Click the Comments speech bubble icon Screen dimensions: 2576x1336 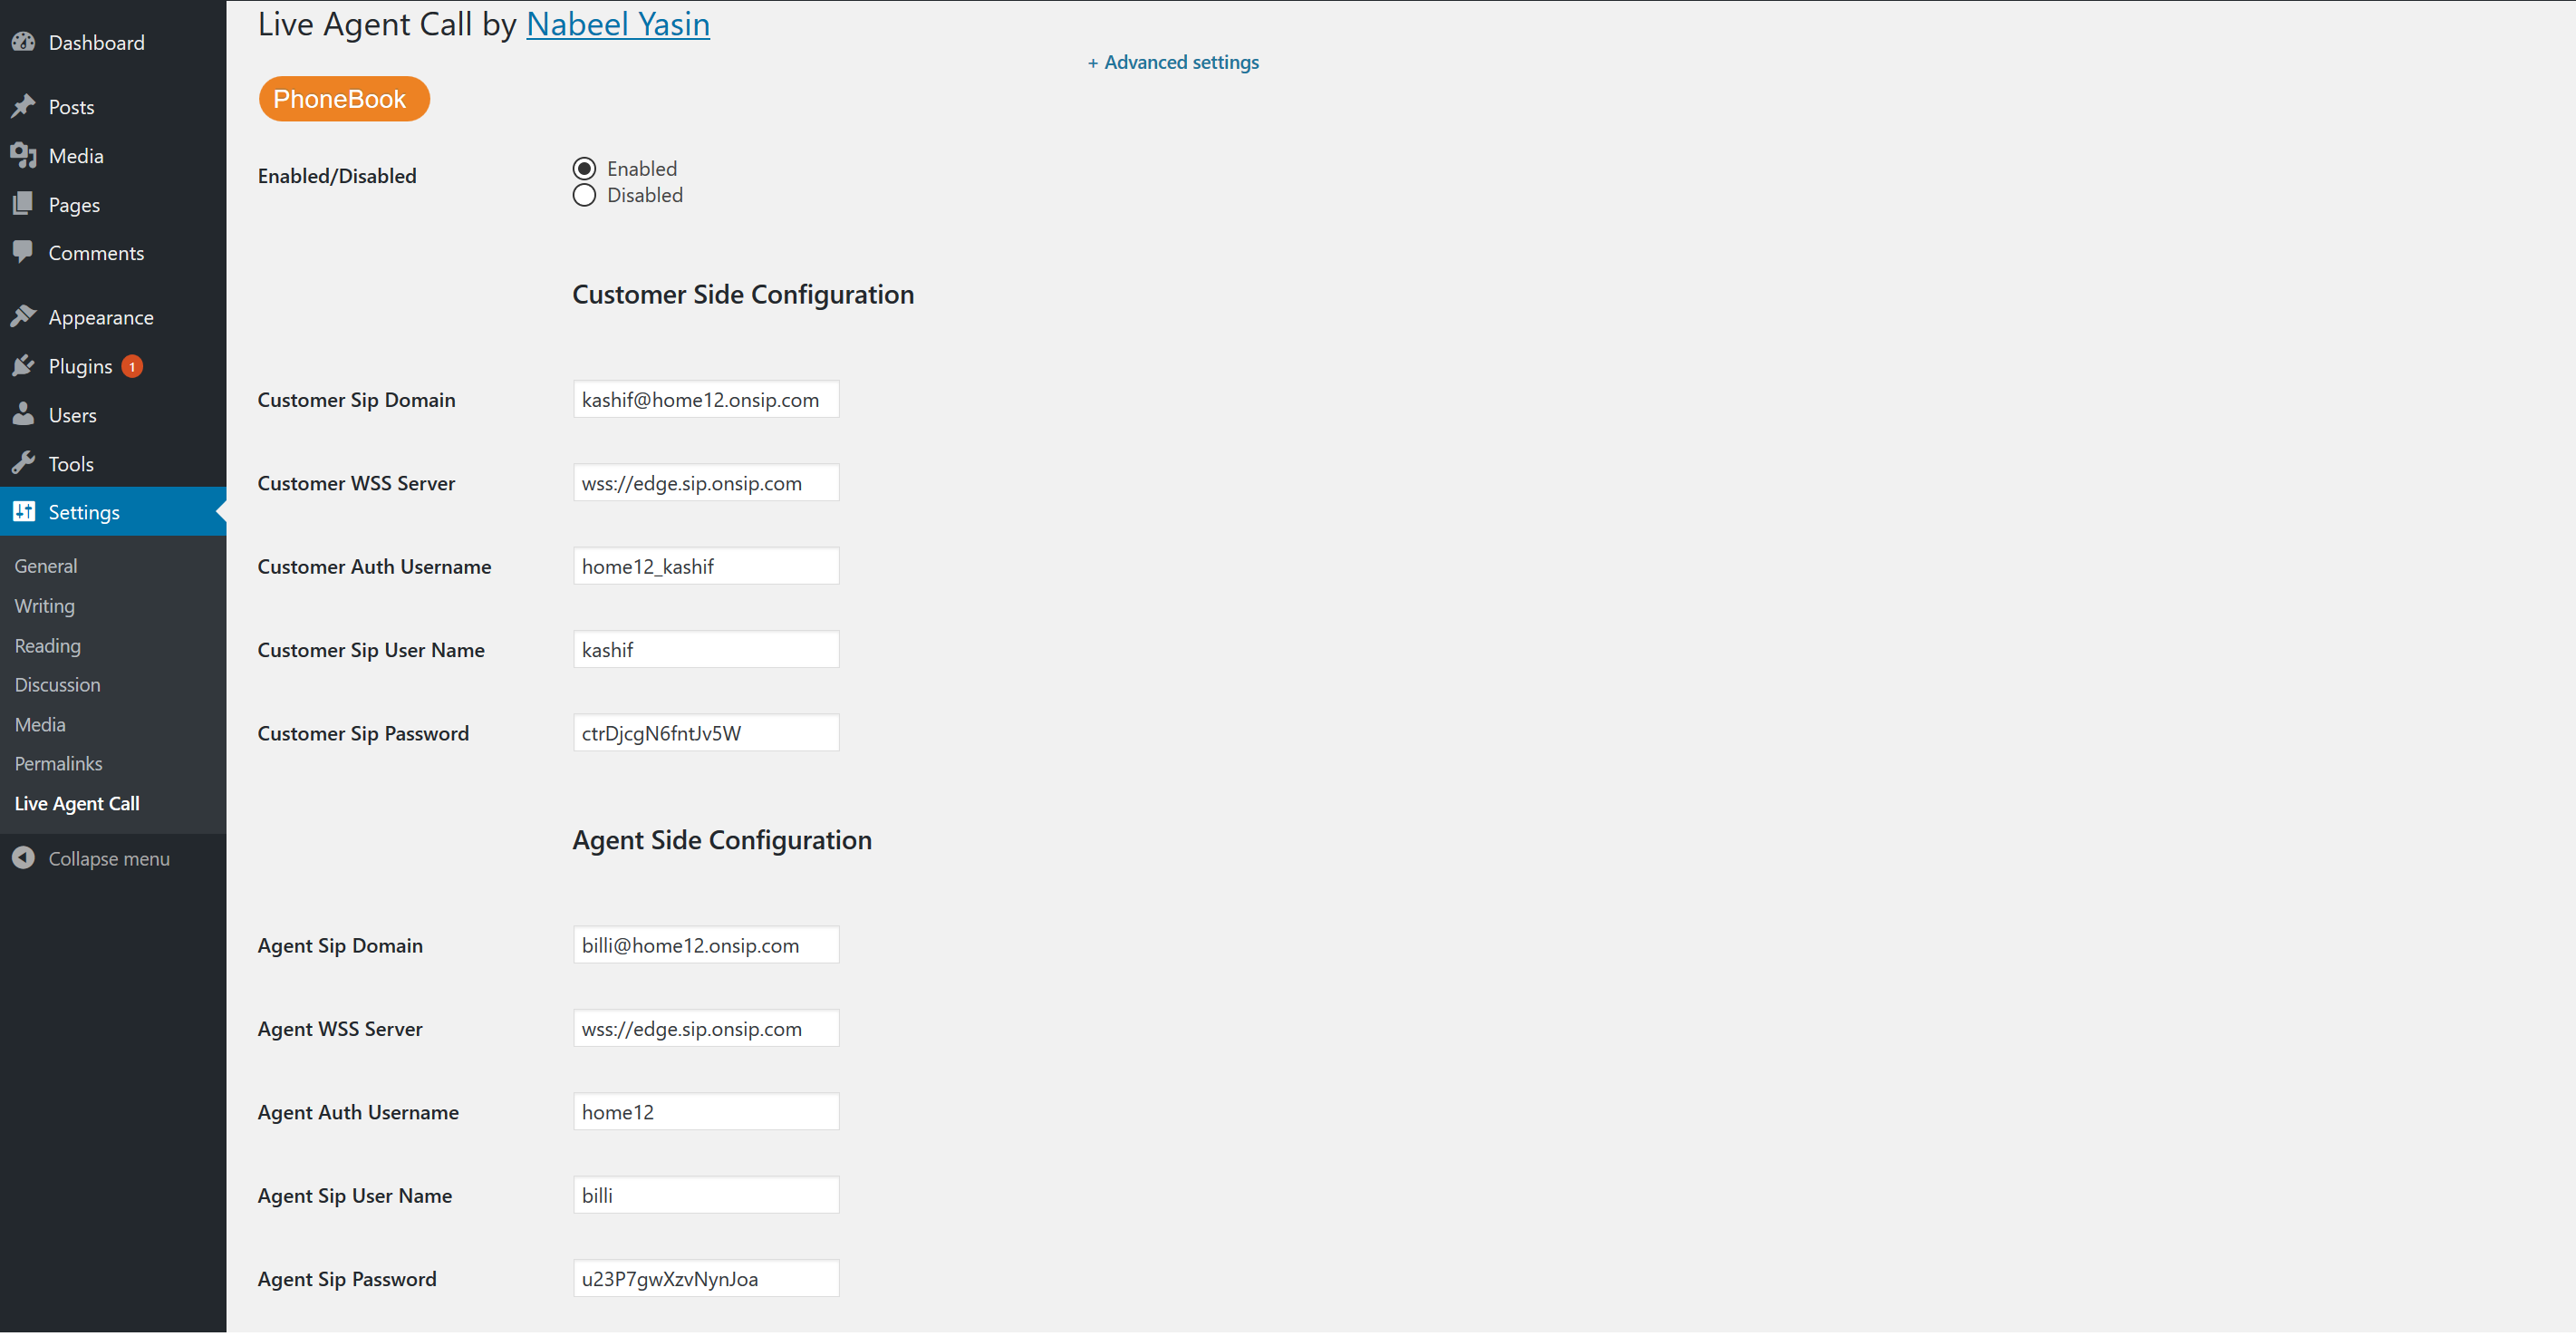point(23,252)
